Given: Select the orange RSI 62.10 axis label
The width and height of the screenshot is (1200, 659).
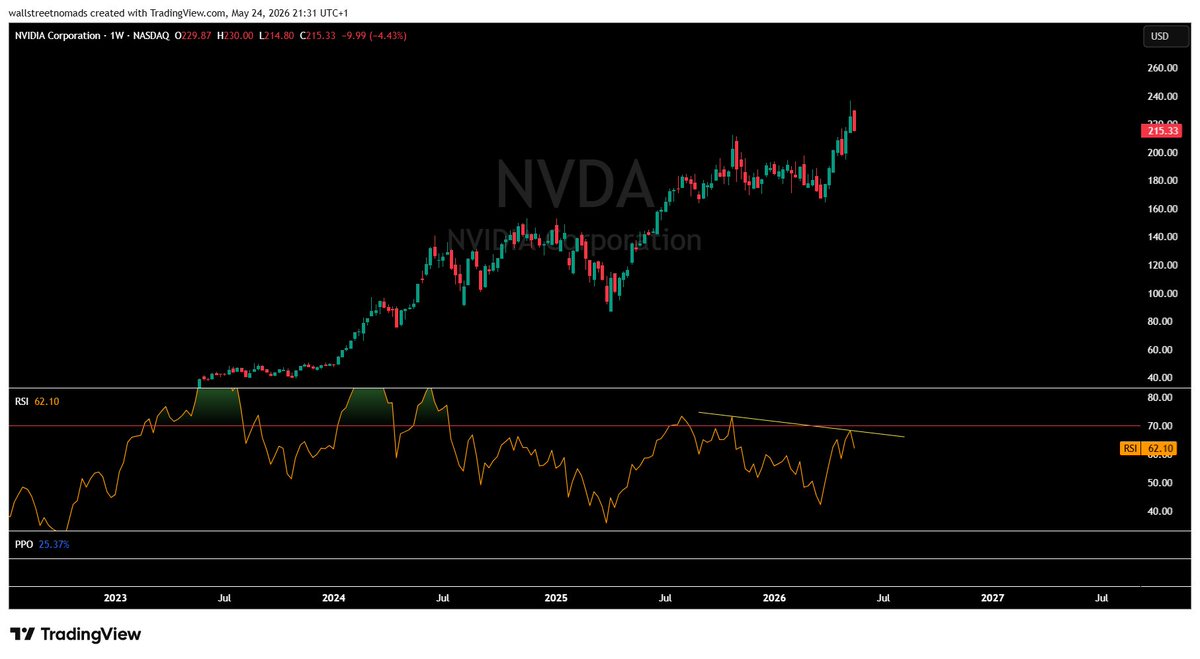Looking at the screenshot, I should pos(1150,449).
